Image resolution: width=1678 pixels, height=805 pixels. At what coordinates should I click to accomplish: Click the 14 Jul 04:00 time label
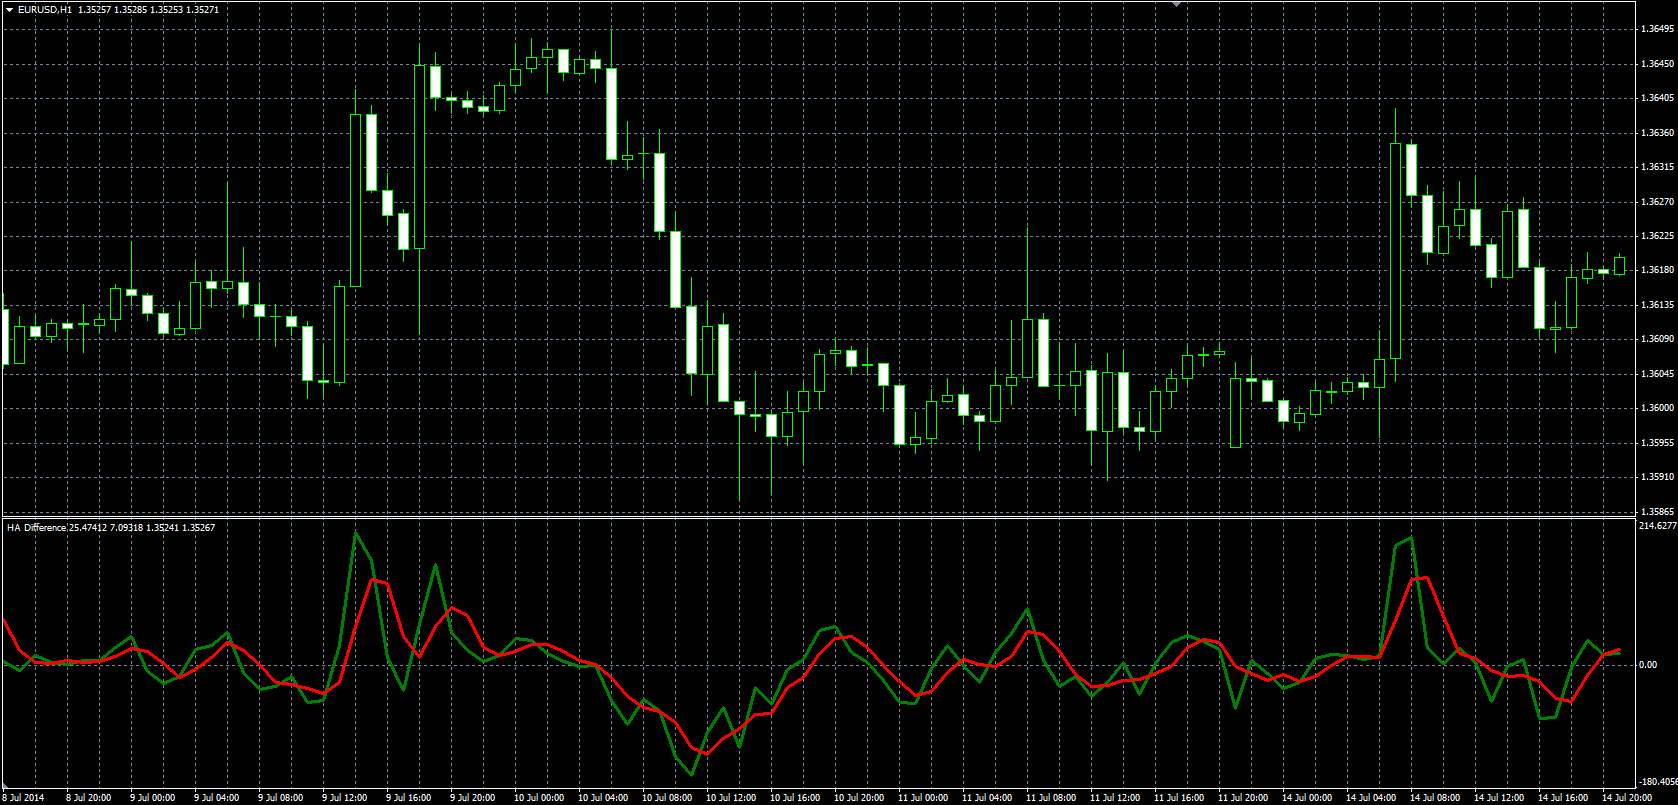tap(1371, 797)
